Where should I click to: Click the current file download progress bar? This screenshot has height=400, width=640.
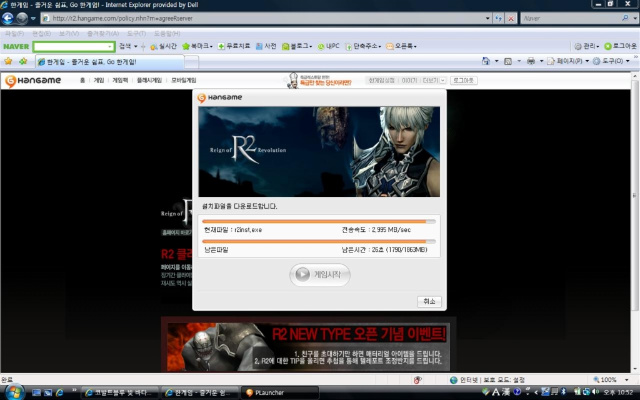319,222
